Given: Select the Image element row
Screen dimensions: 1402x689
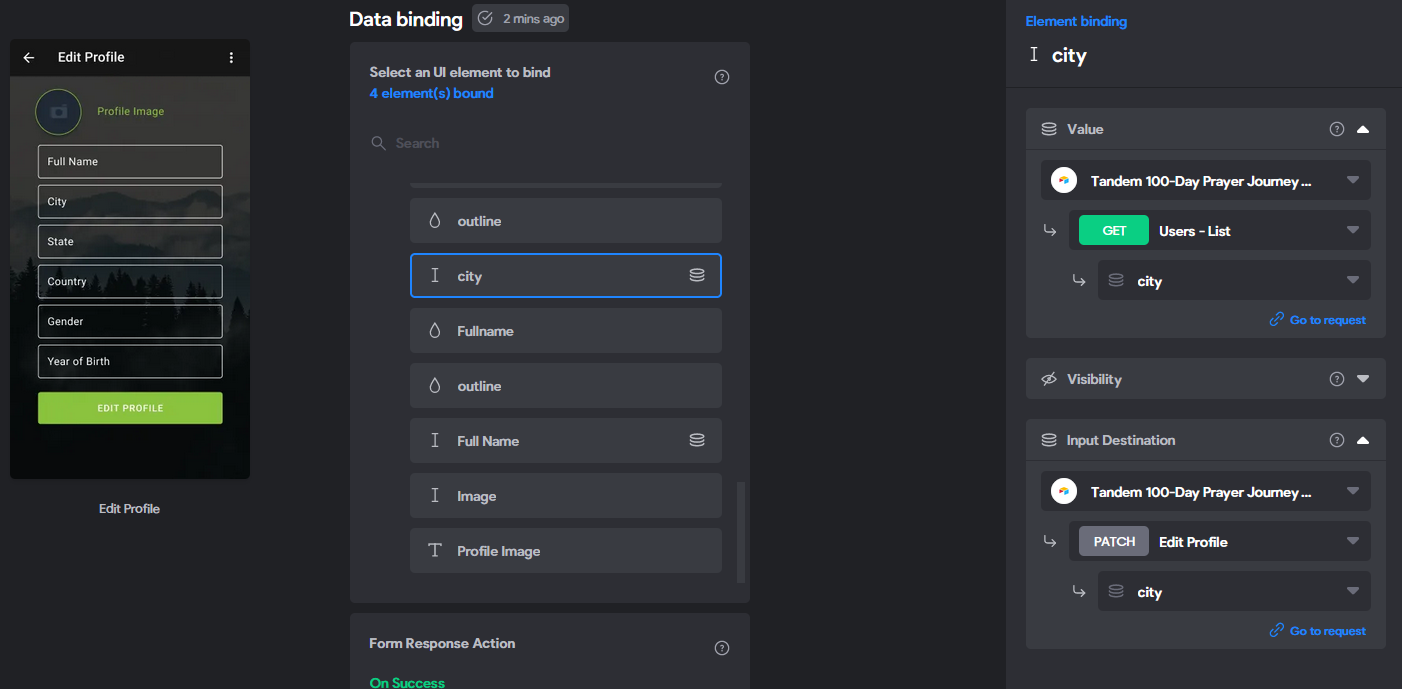Looking at the screenshot, I should (x=566, y=496).
